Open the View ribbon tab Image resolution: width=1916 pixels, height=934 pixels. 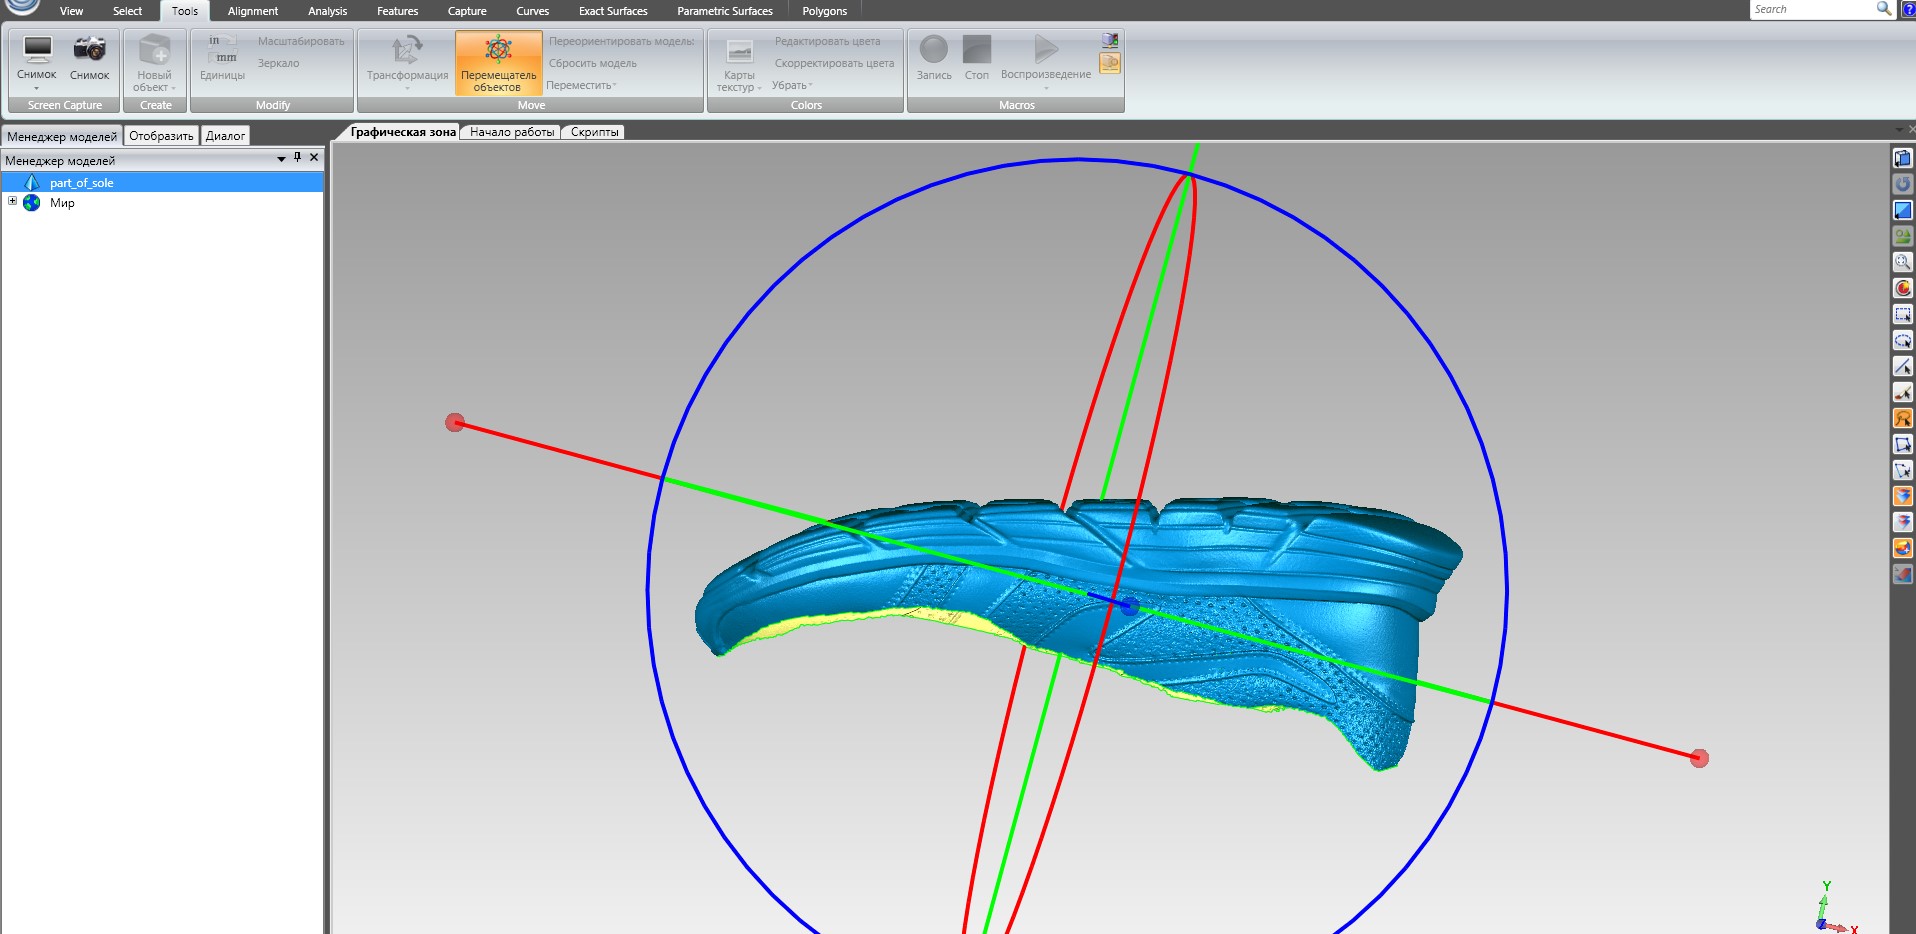[72, 11]
